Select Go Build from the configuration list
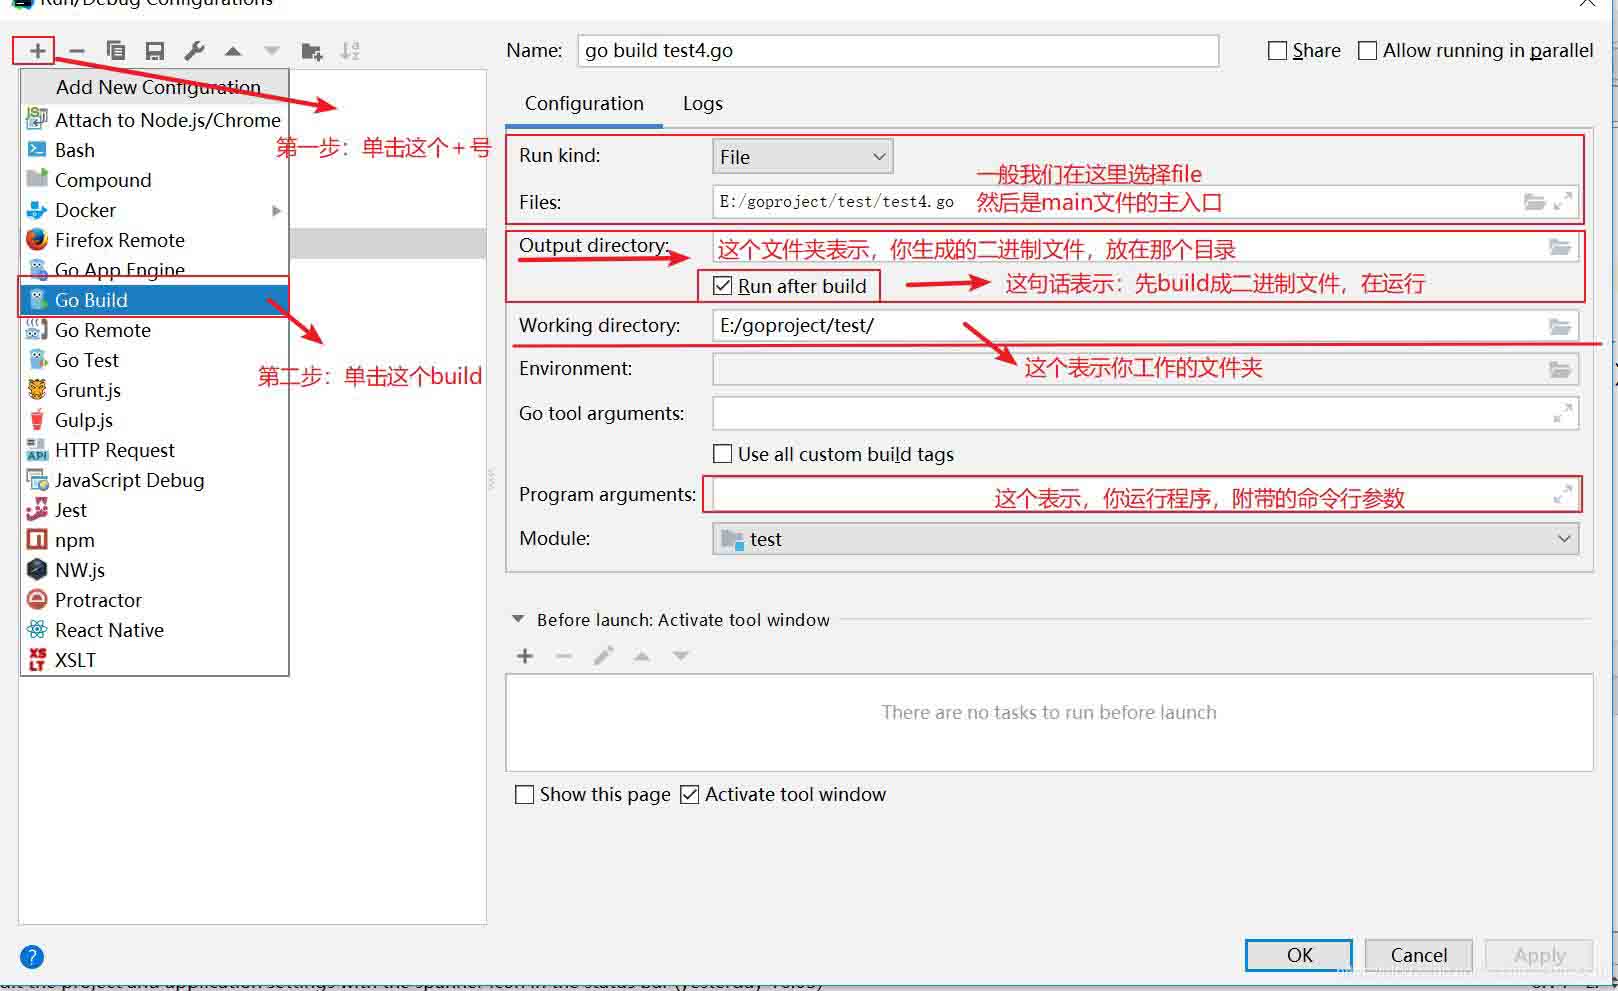Viewport: 1618px width, 991px height. pyautogui.click(x=91, y=300)
